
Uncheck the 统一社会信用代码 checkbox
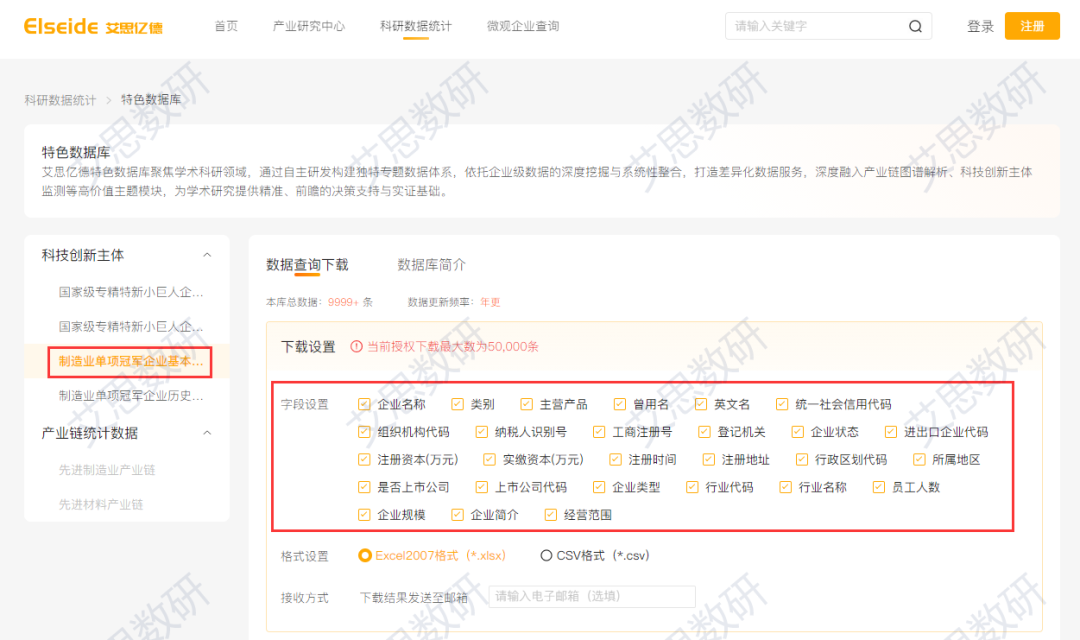(x=782, y=404)
